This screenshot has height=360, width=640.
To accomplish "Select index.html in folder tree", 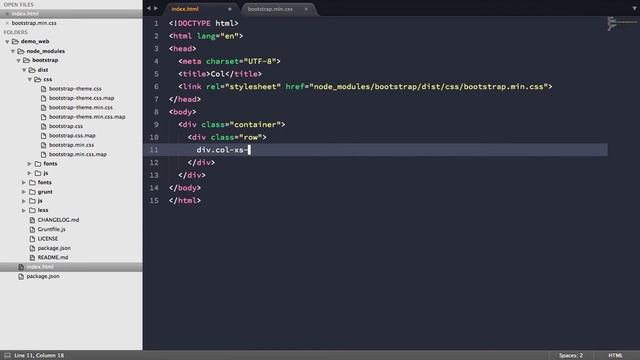I will [40, 267].
